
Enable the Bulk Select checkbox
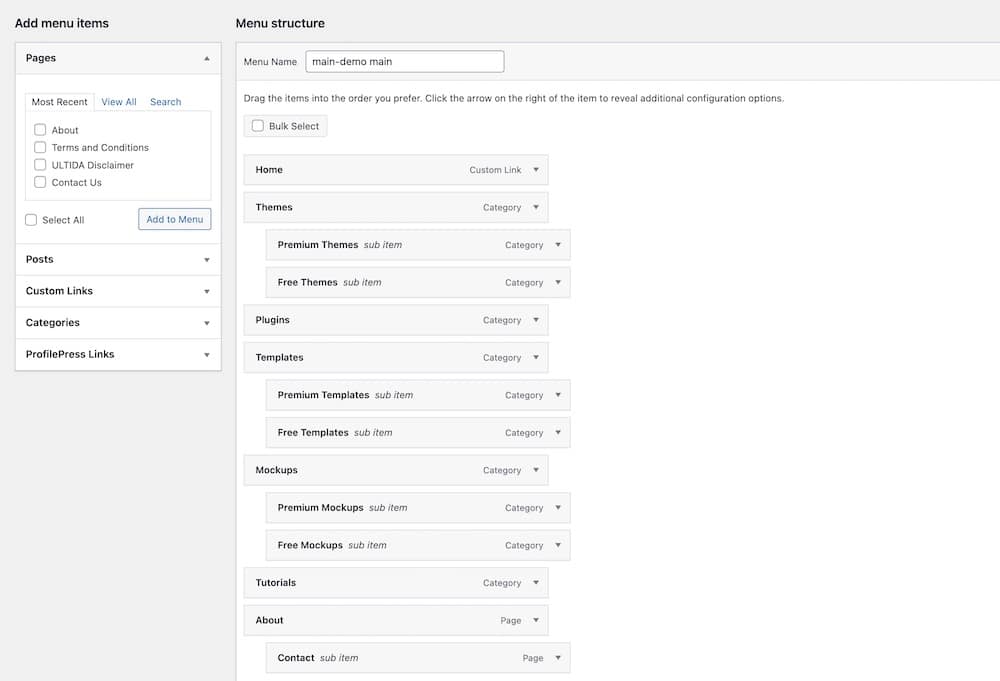(x=258, y=126)
